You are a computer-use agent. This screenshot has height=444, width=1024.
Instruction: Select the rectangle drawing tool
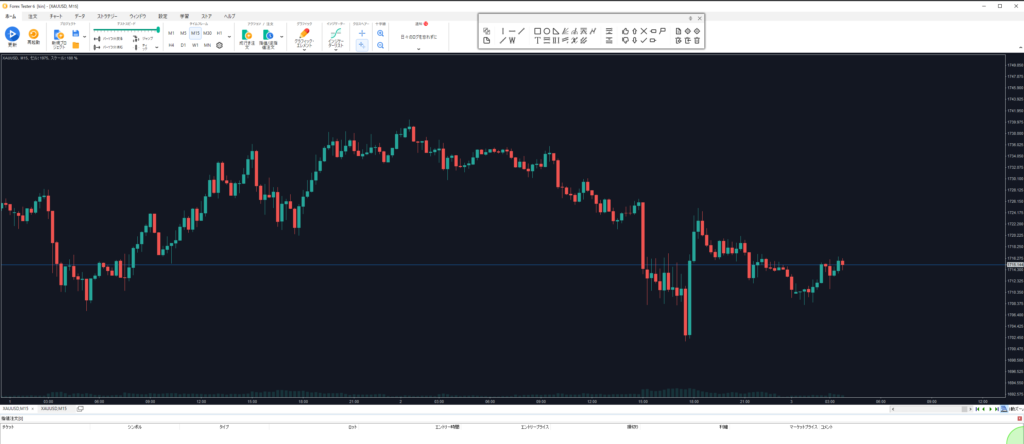tap(537, 31)
